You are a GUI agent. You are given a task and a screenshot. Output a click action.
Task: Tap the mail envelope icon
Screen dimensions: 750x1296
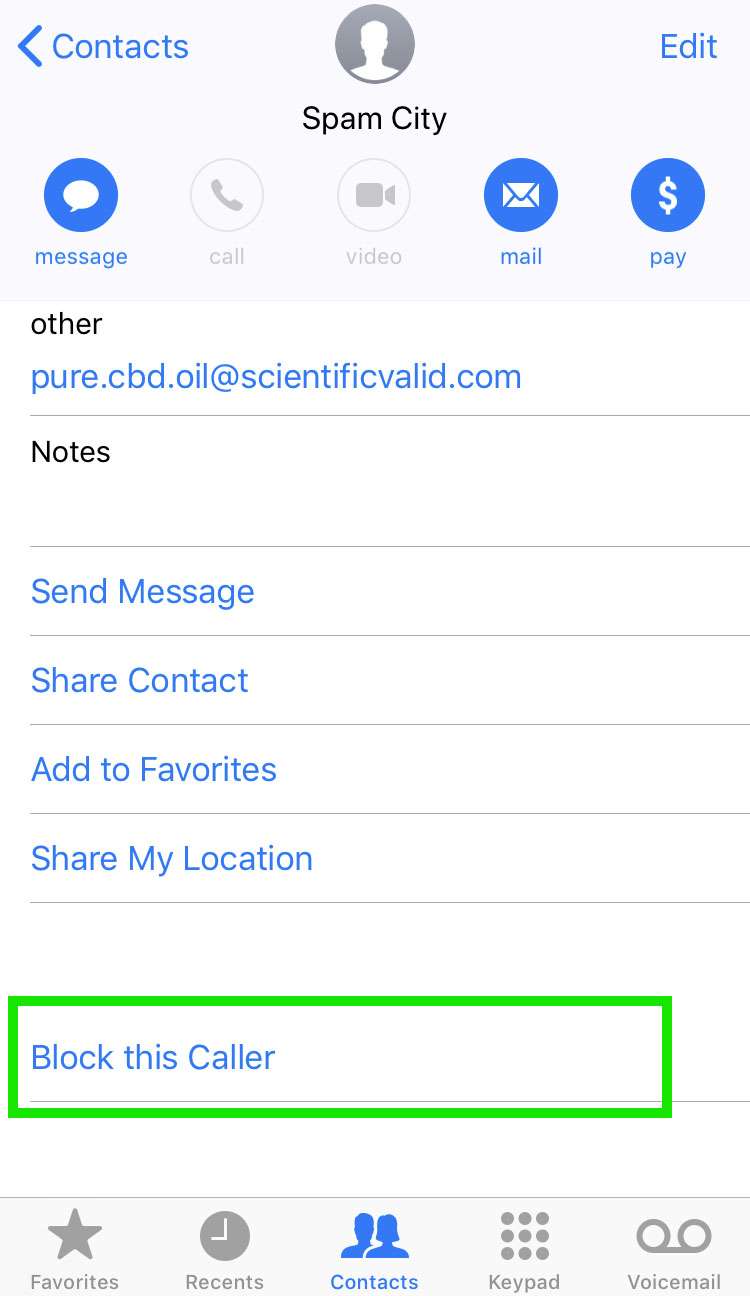(x=521, y=196)
